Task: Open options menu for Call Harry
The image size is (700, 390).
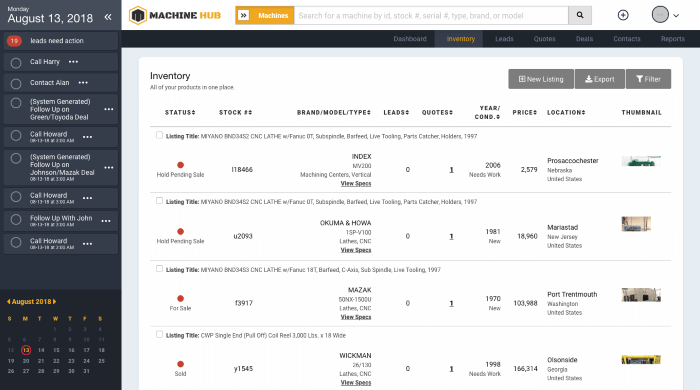Action: pos(73,62)
